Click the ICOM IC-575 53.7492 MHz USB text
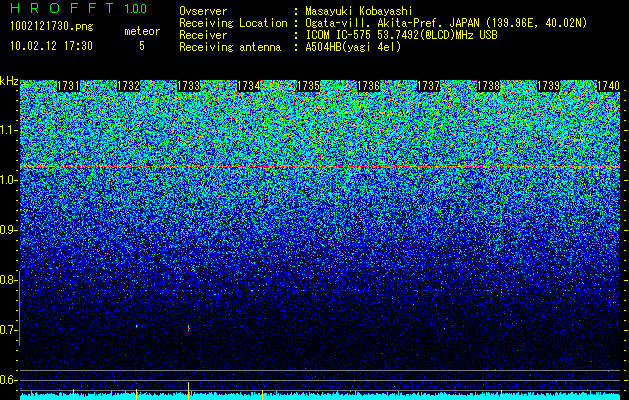The height and width of the screenshot is (400, 629). pyautogui.click(x=401, y=35)
